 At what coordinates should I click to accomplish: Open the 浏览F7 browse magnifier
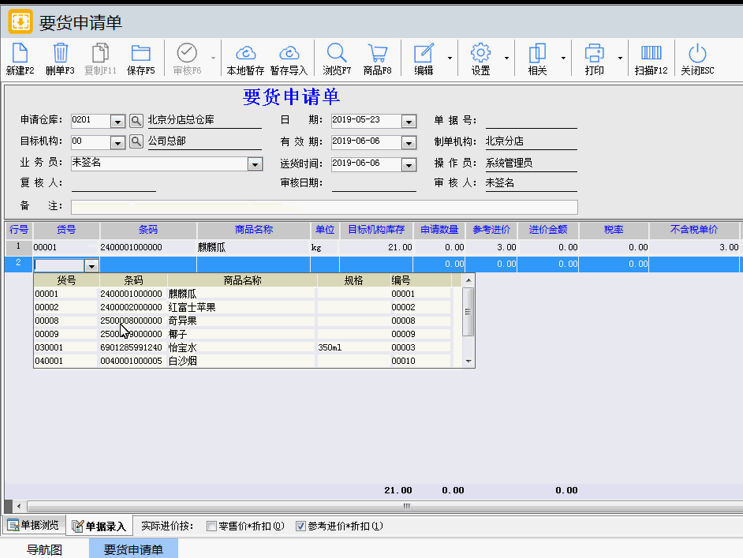click(337, 56)
